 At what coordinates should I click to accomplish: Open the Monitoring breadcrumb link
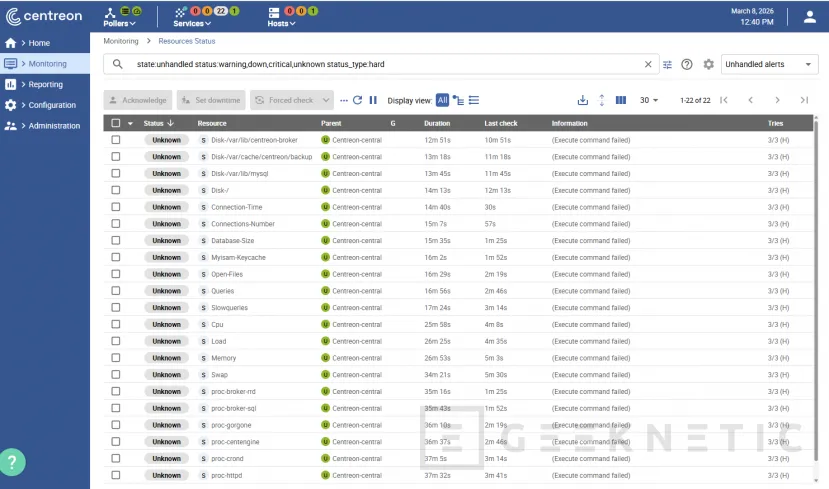tap(121, 41)
